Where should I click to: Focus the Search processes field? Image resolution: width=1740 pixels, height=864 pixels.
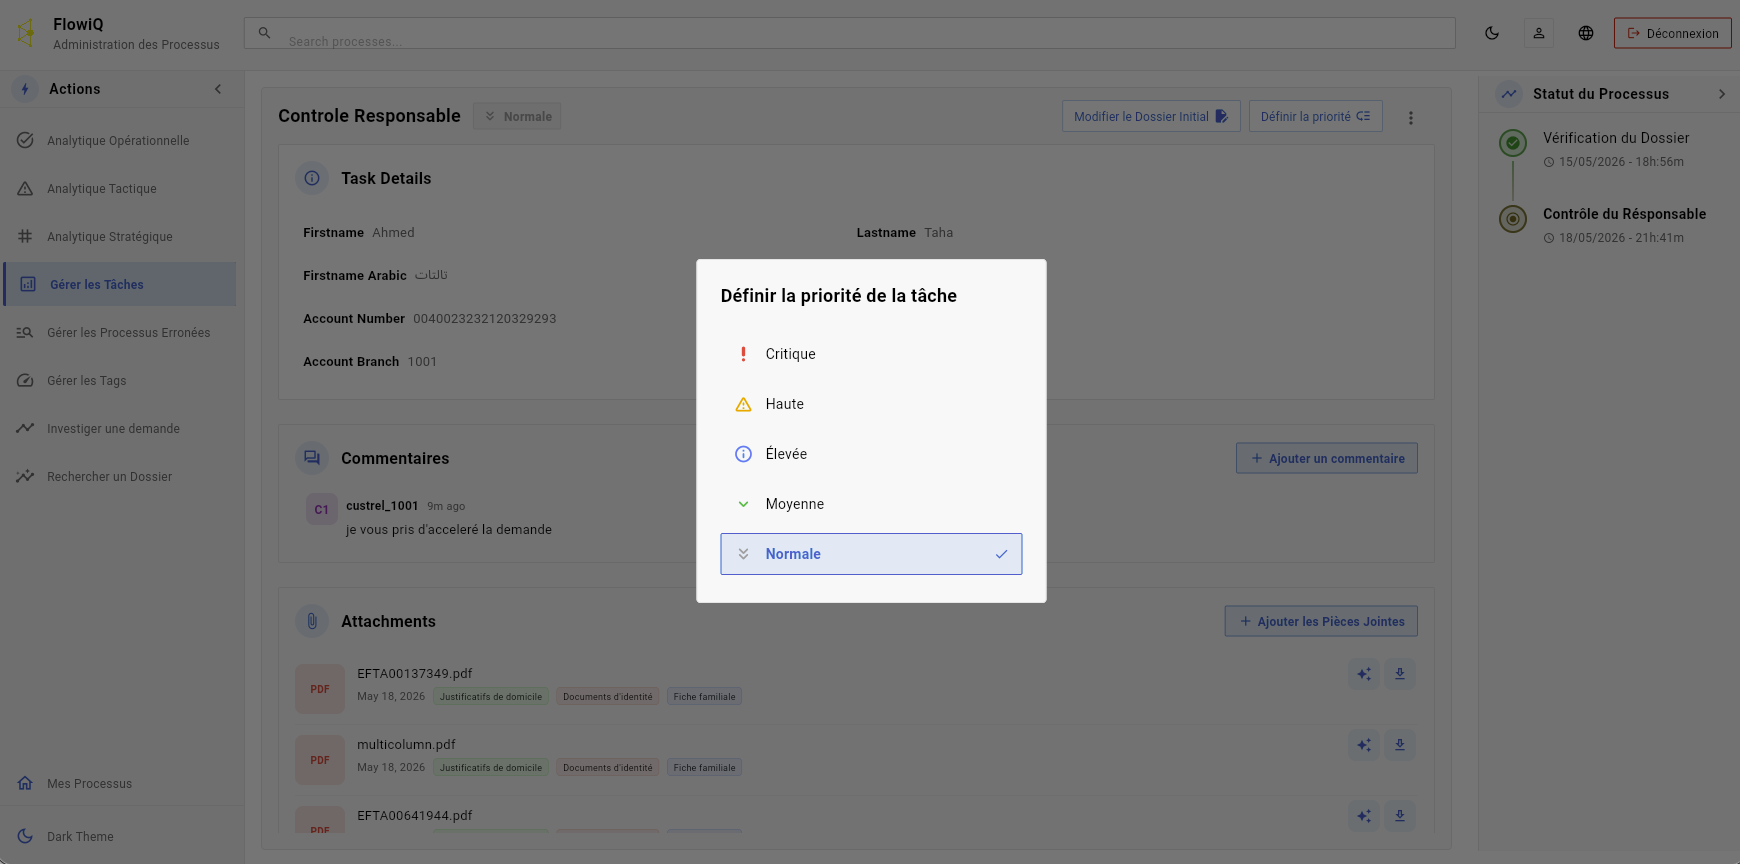tap(850, 33)
